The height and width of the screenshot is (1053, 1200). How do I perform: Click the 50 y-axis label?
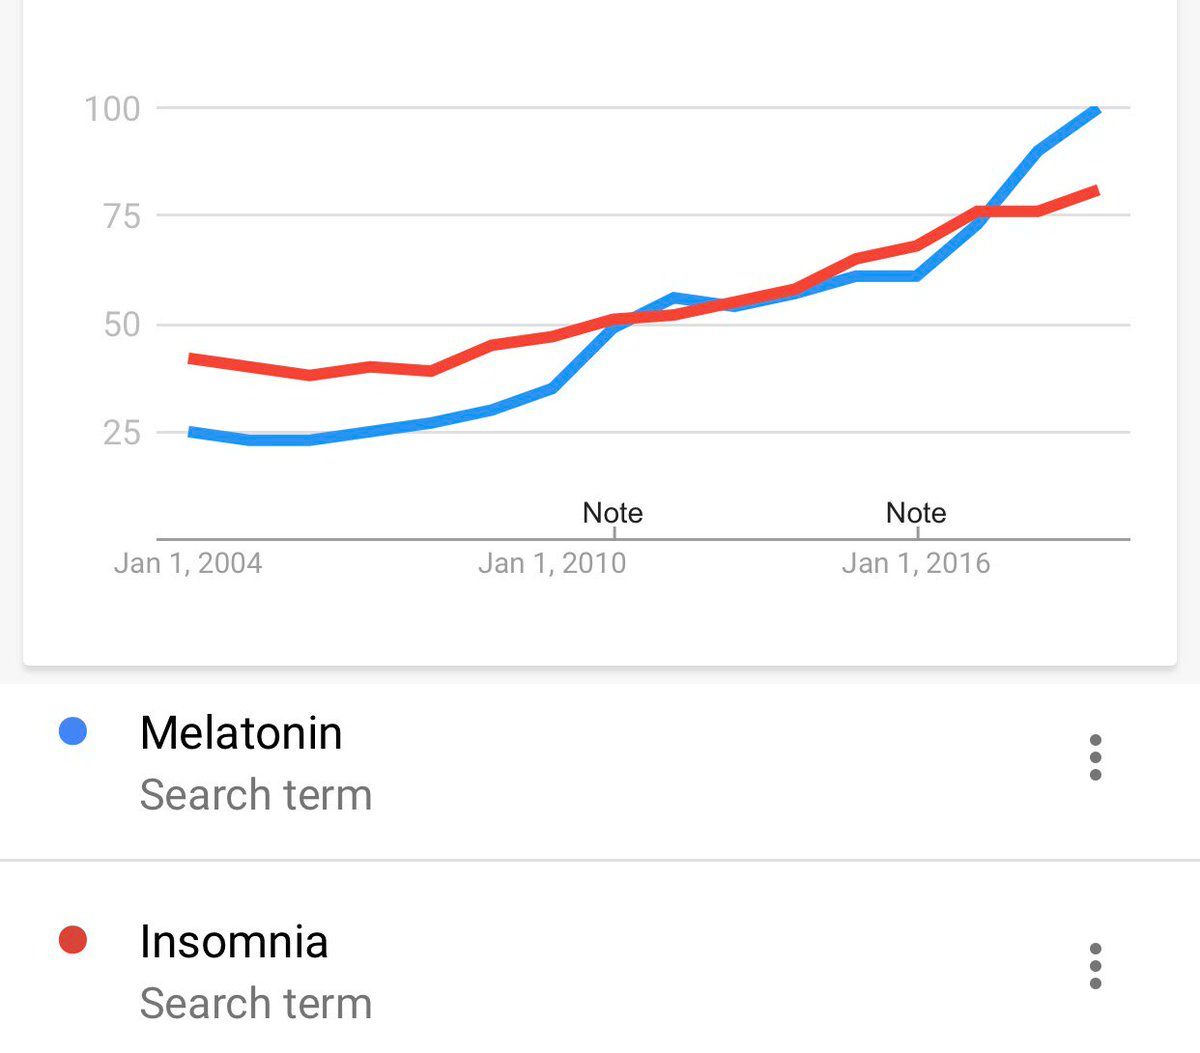pyautogui.click(x=122, y=325)
